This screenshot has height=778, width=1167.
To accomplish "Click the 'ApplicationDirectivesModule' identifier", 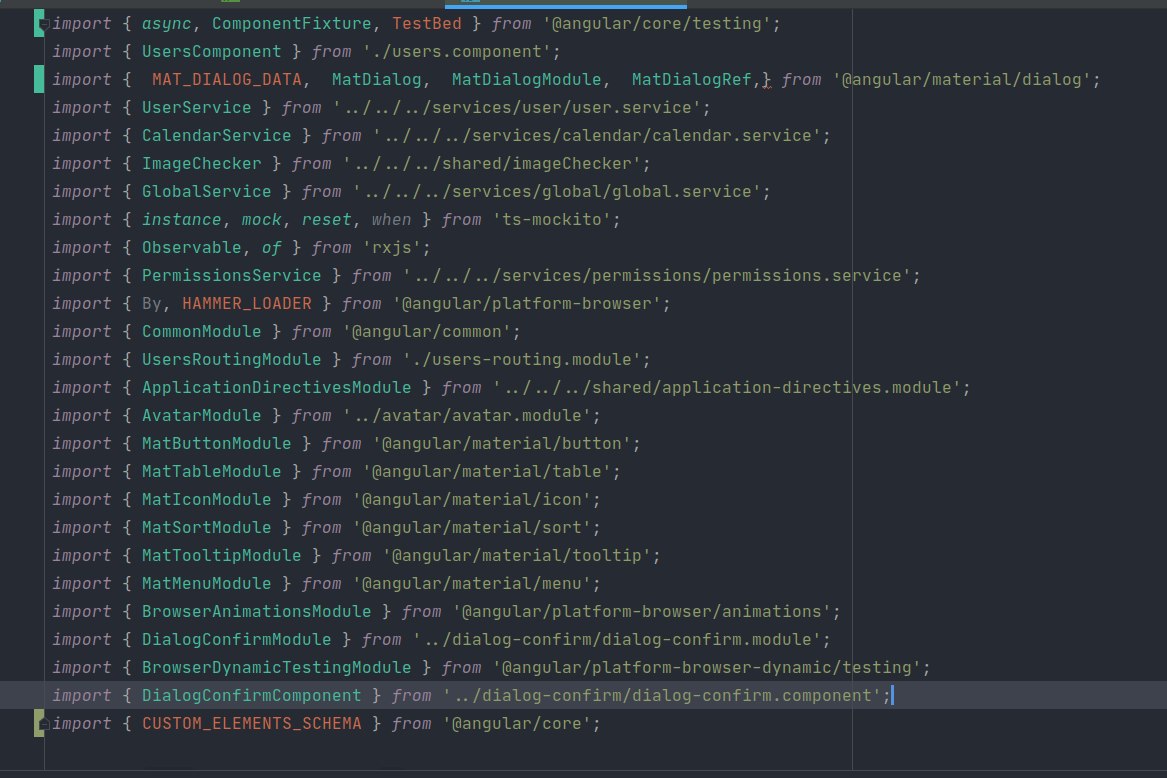I will 276,388.
